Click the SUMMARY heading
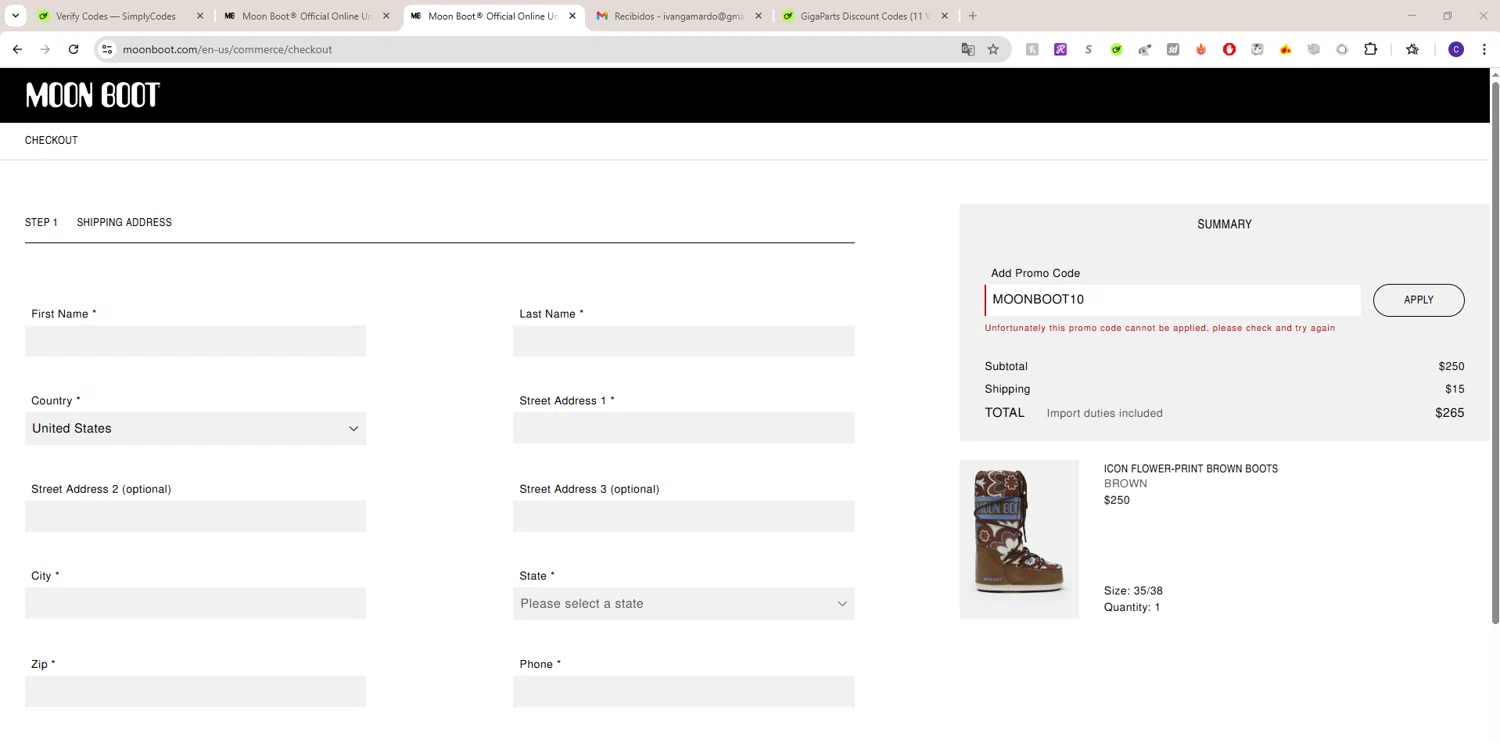This screenshot has height=743, width=1500. (1224, 224)
